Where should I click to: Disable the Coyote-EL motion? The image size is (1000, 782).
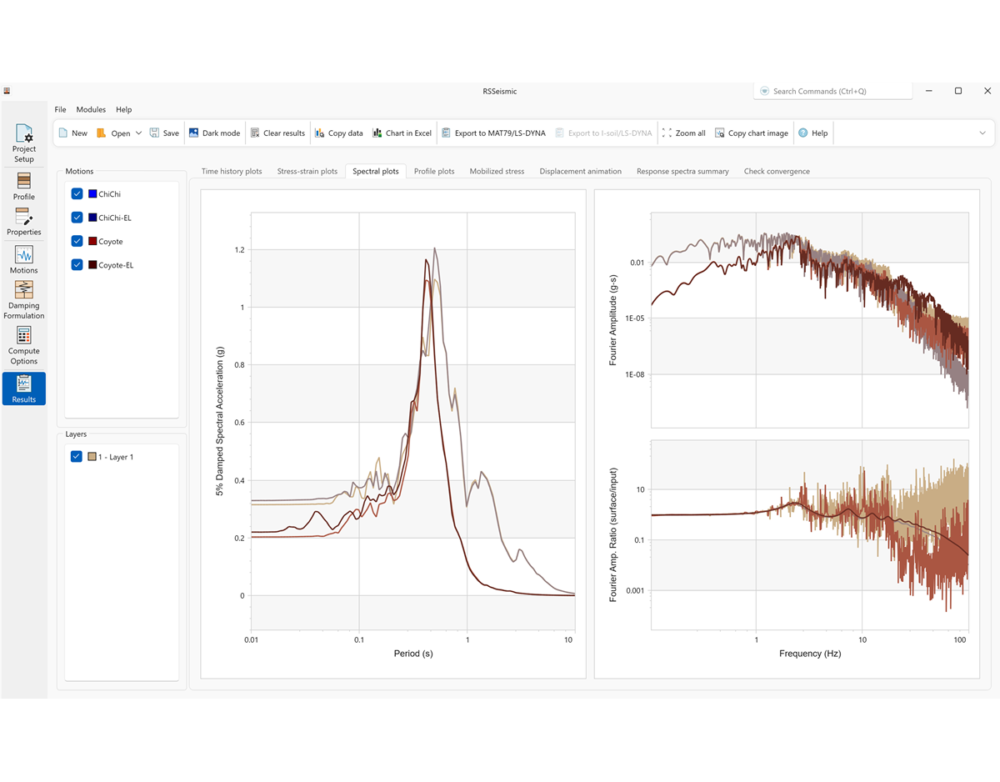click(x=76, y=264)
